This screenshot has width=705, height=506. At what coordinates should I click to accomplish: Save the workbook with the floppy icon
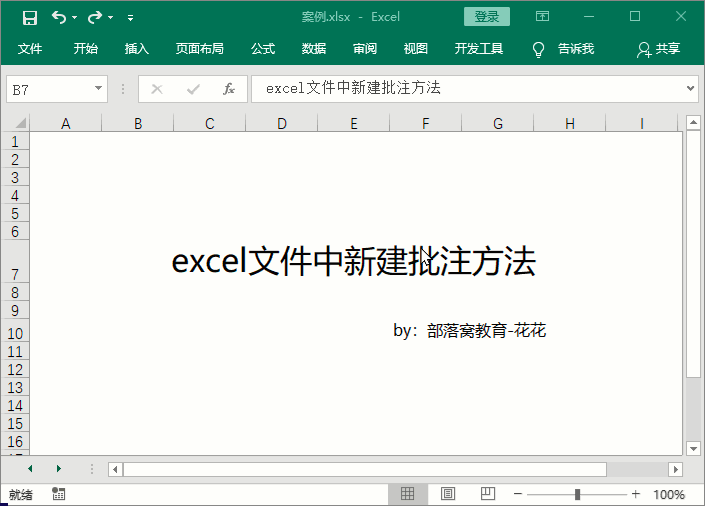(x=30, y=18)
